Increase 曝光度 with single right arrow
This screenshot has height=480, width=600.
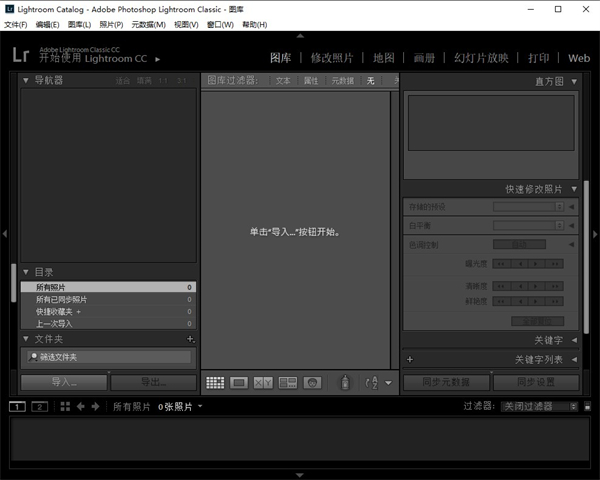tap(536, 264)
